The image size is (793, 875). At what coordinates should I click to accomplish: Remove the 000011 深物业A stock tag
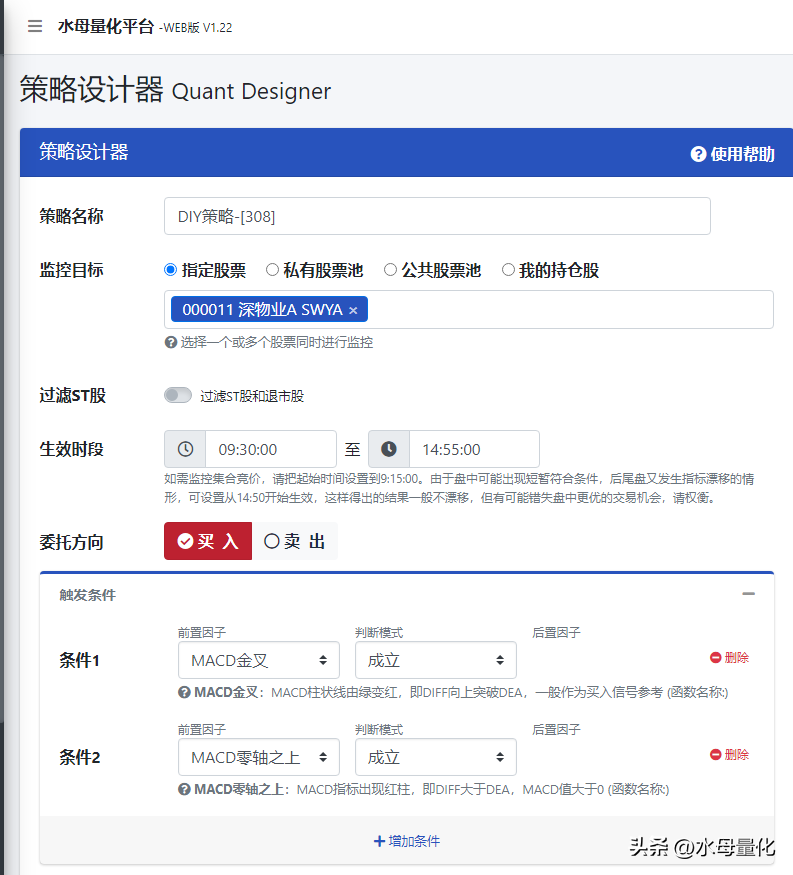coord(353,310)
